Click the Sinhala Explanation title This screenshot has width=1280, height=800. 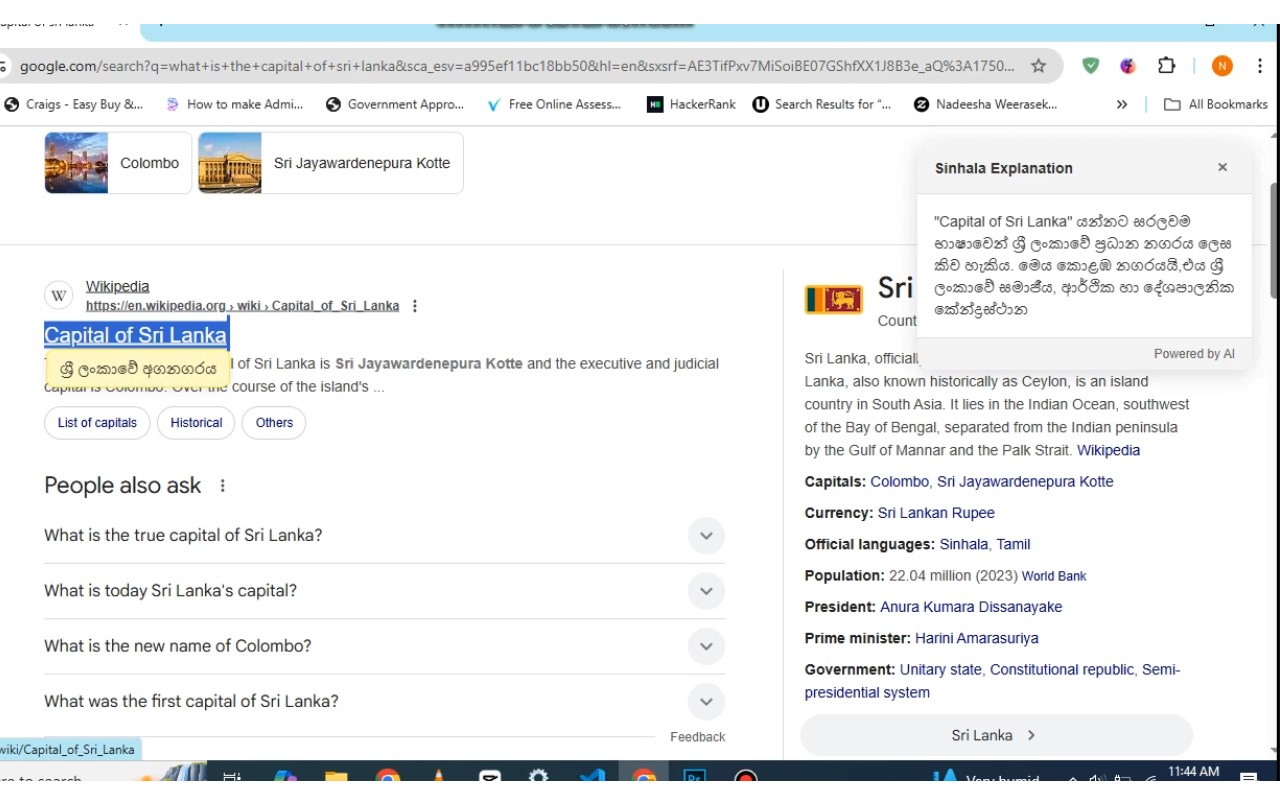[x=1004, y=168]
